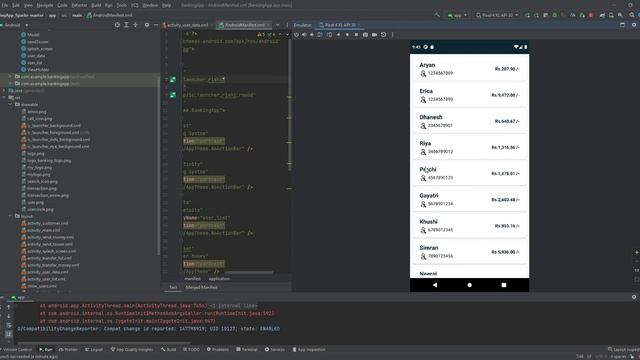
Task: Click emulator toolbar home circle icon
Action: tap(347, 35)
